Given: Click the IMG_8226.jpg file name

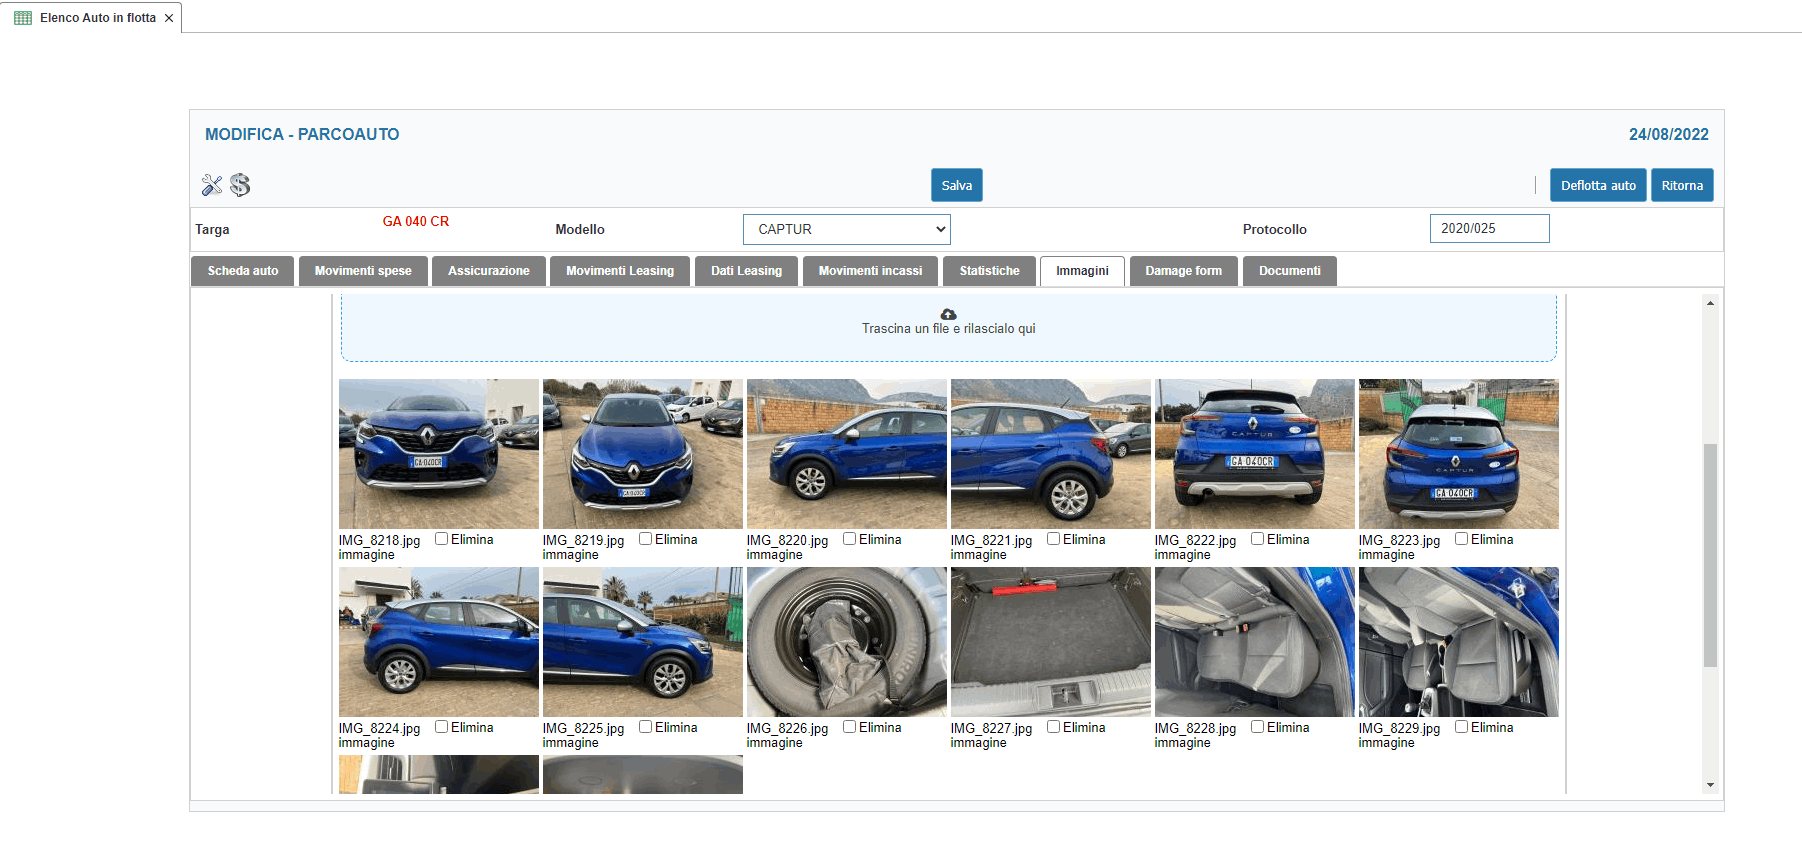Looking at the screenshot, I should [787, 728].
